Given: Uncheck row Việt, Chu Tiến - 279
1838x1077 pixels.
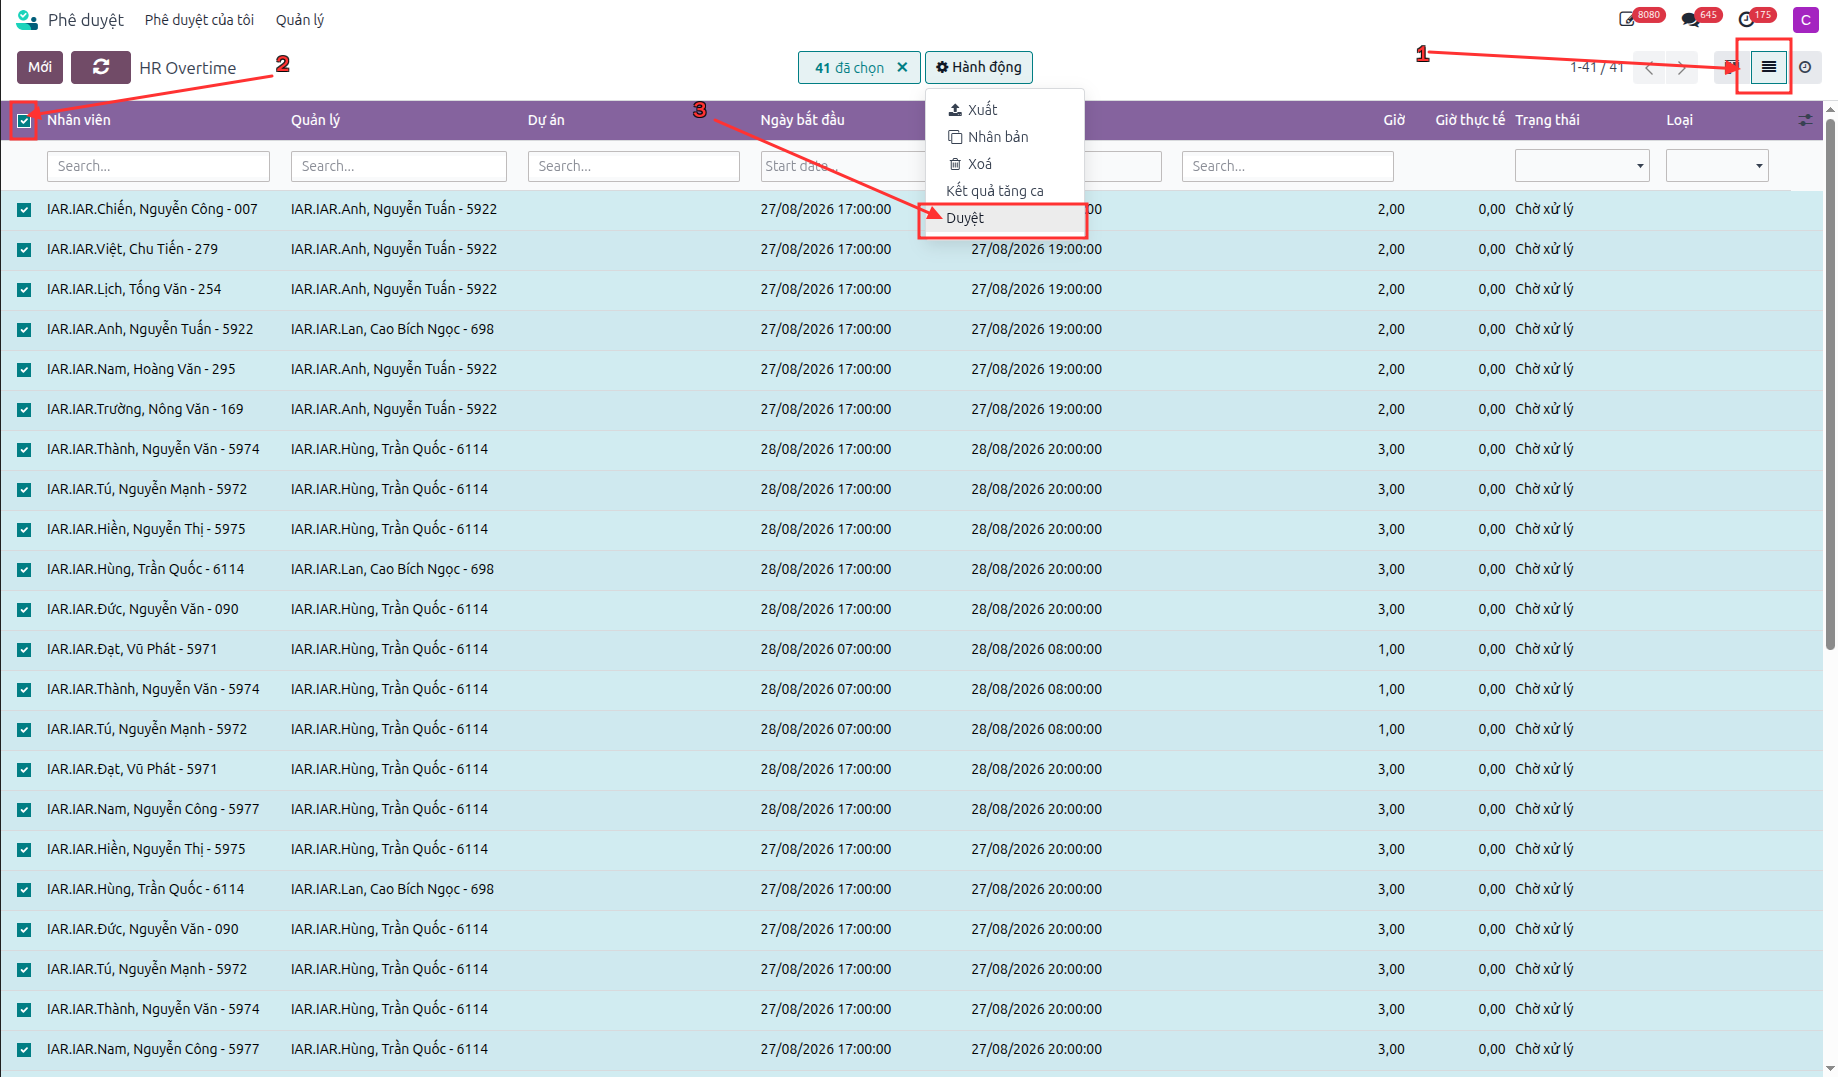Looking at the screenshot, I should 24,250.
